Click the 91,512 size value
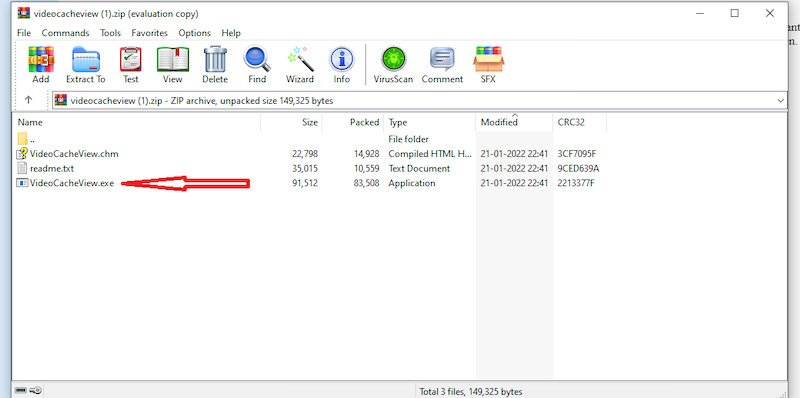Viewport: 800px width, 398px height. [305, 183]
